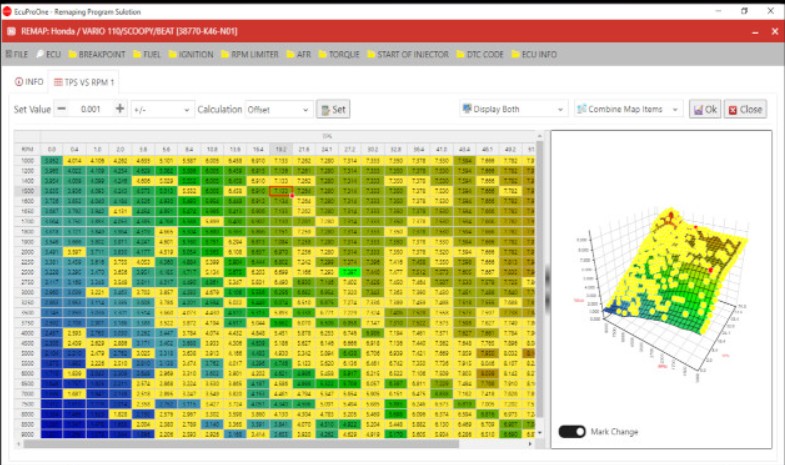The width and height of the screenshot is (785, 465).
Task: Select the RPM header cell
Action: pos(27,149)
